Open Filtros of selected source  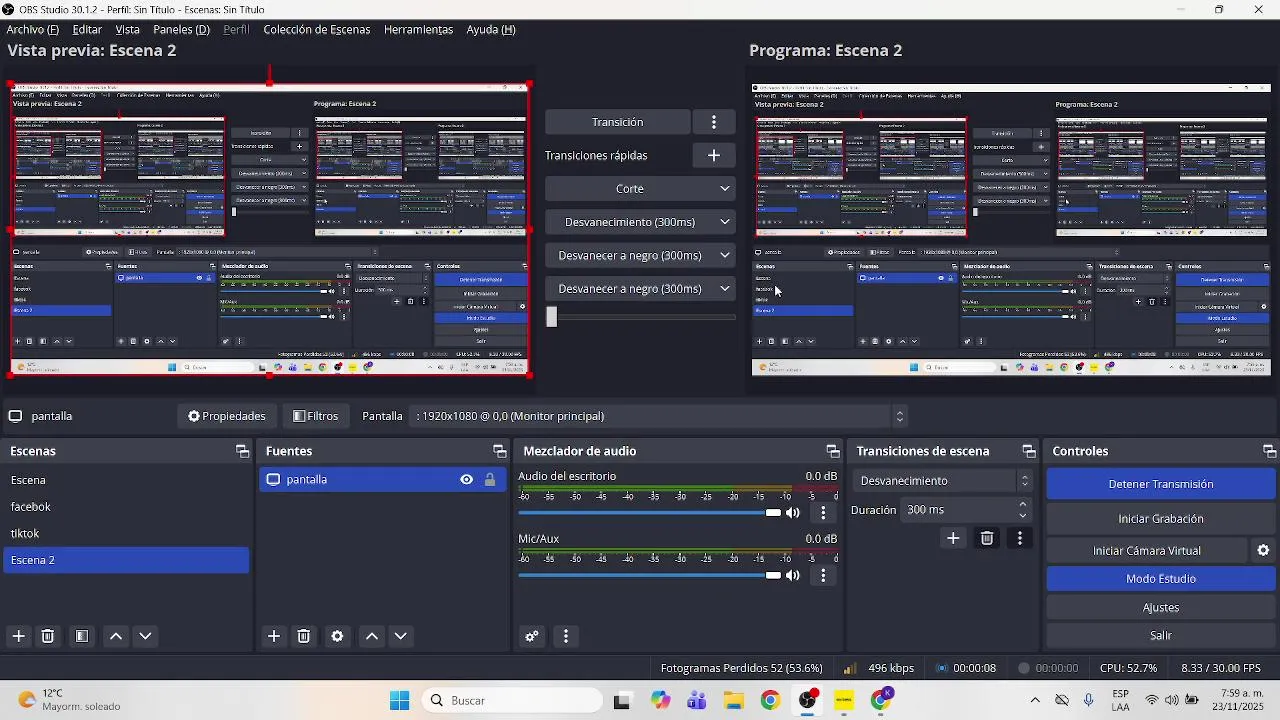[316, 416]
